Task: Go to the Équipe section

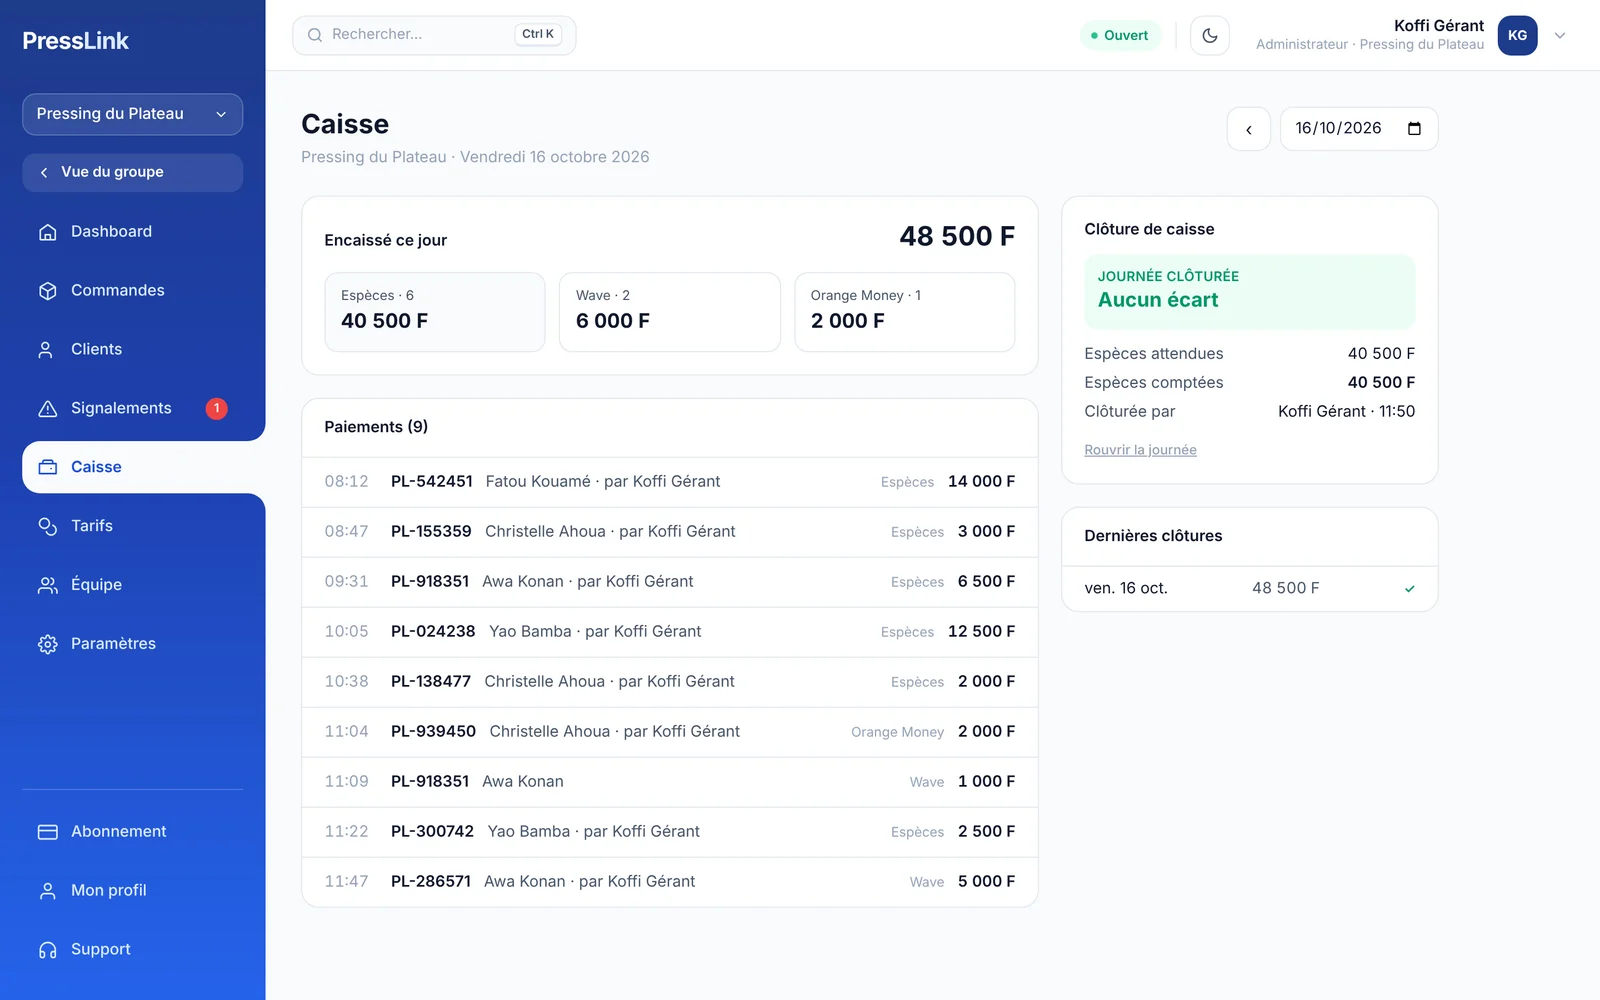Action: click(132, 585)
